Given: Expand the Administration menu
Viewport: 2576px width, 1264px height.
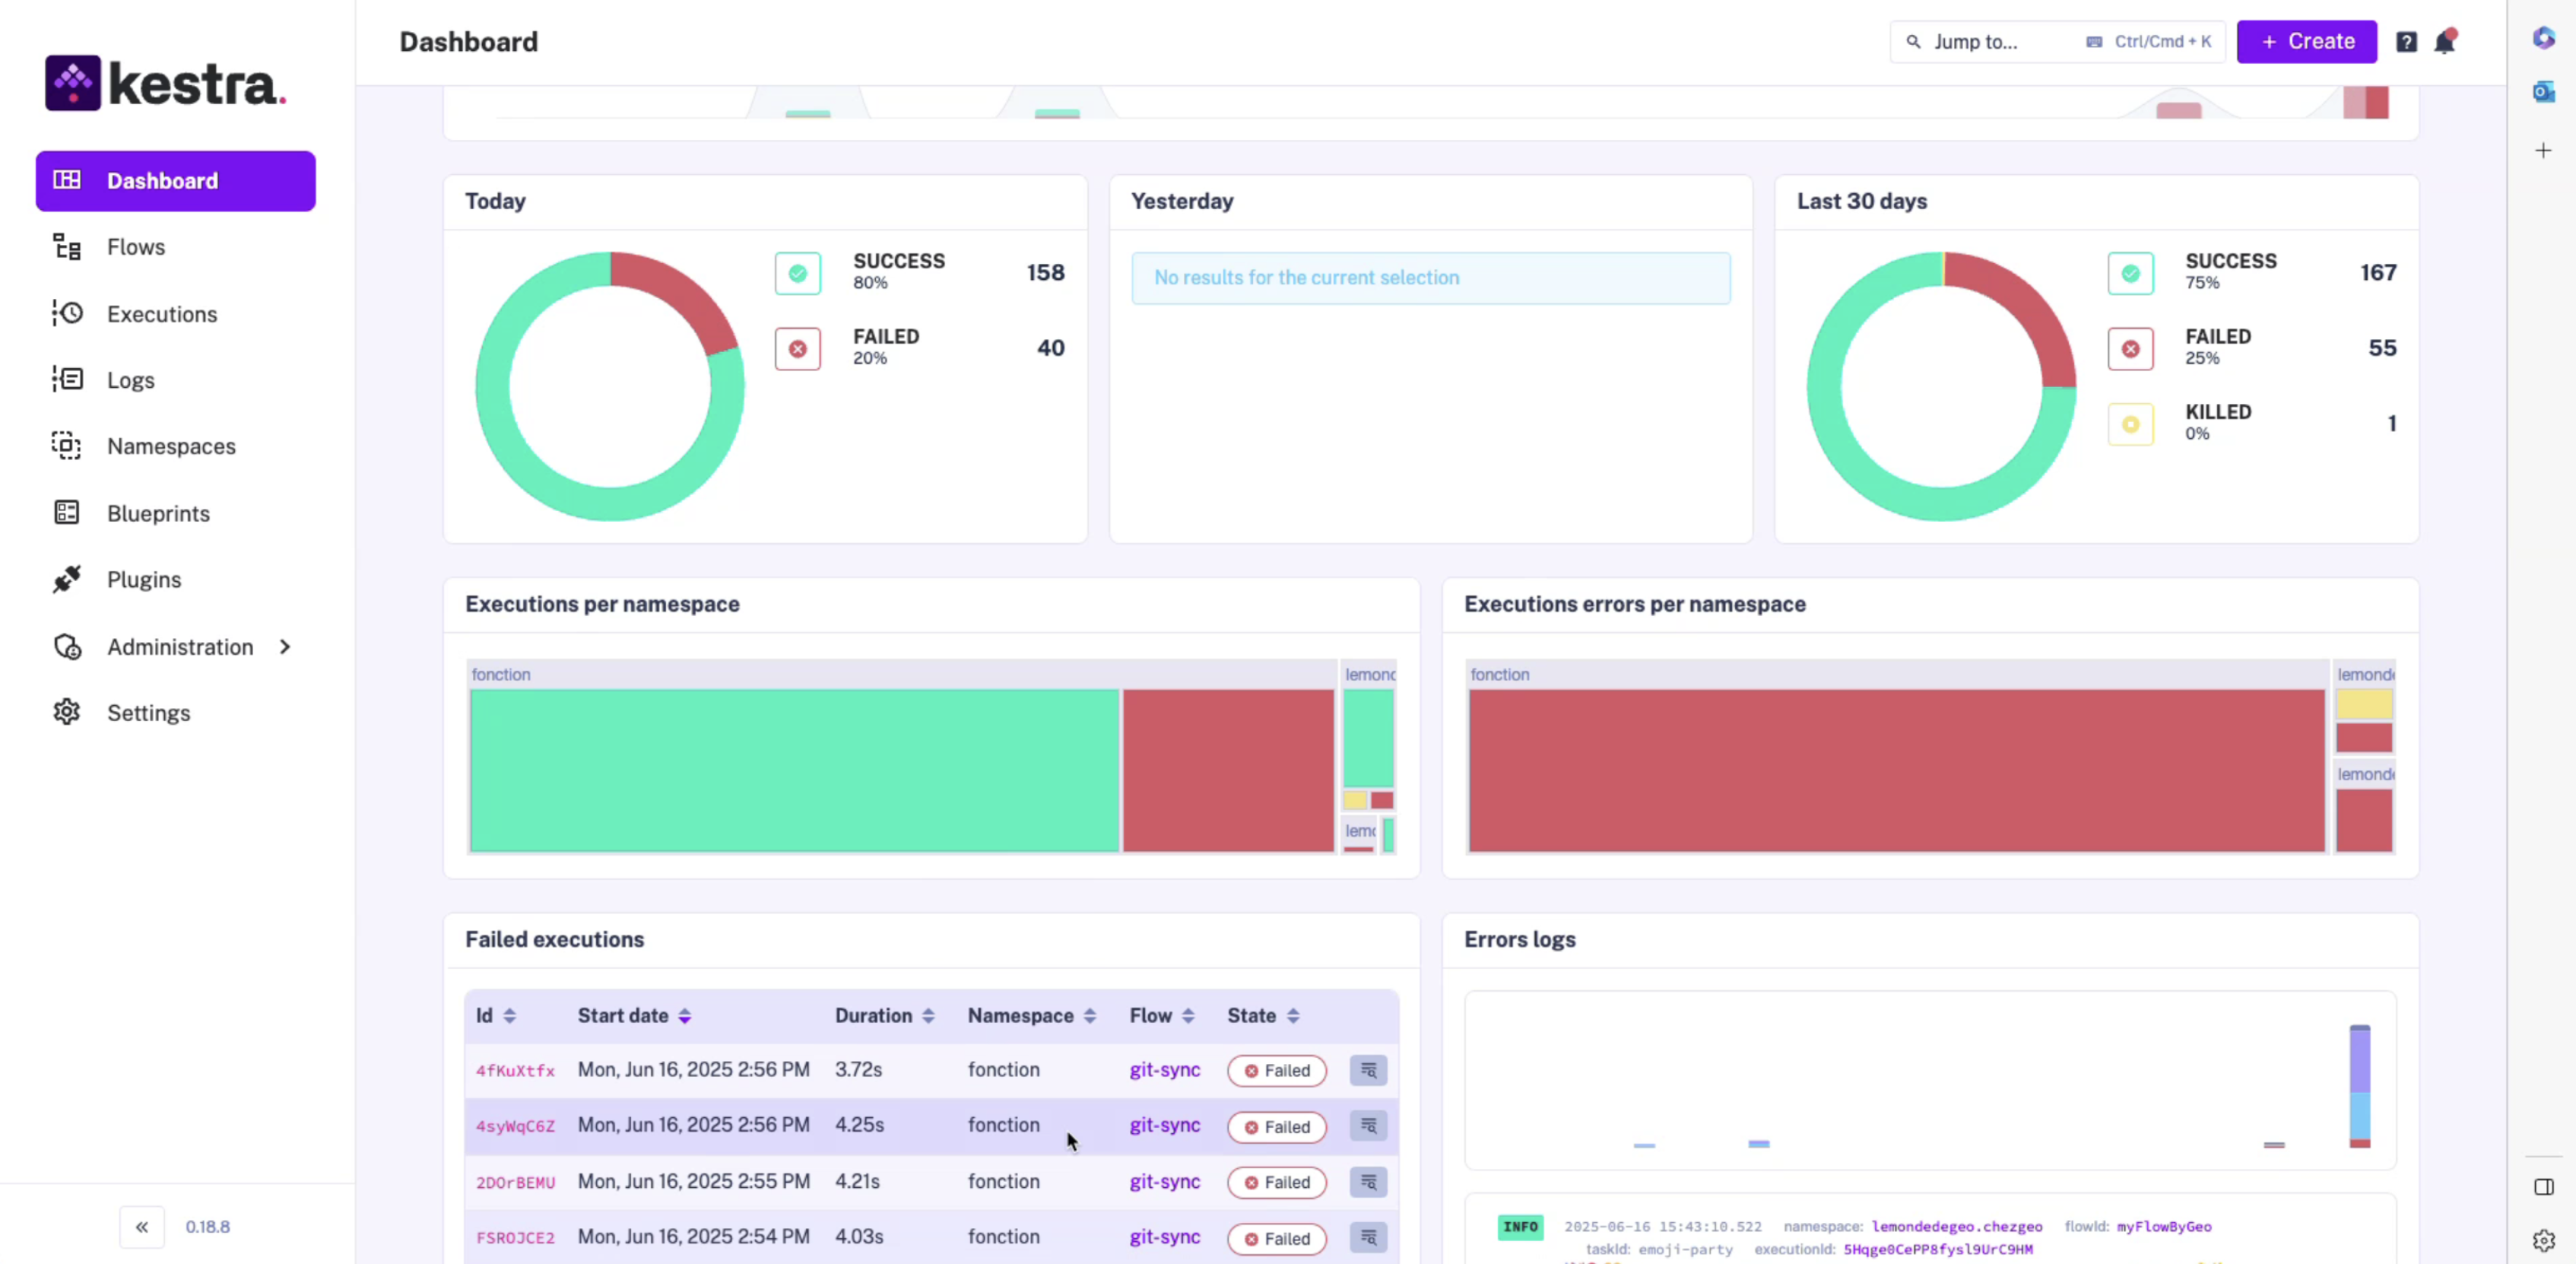Looking at the screenshot, I should coord(180,647).
